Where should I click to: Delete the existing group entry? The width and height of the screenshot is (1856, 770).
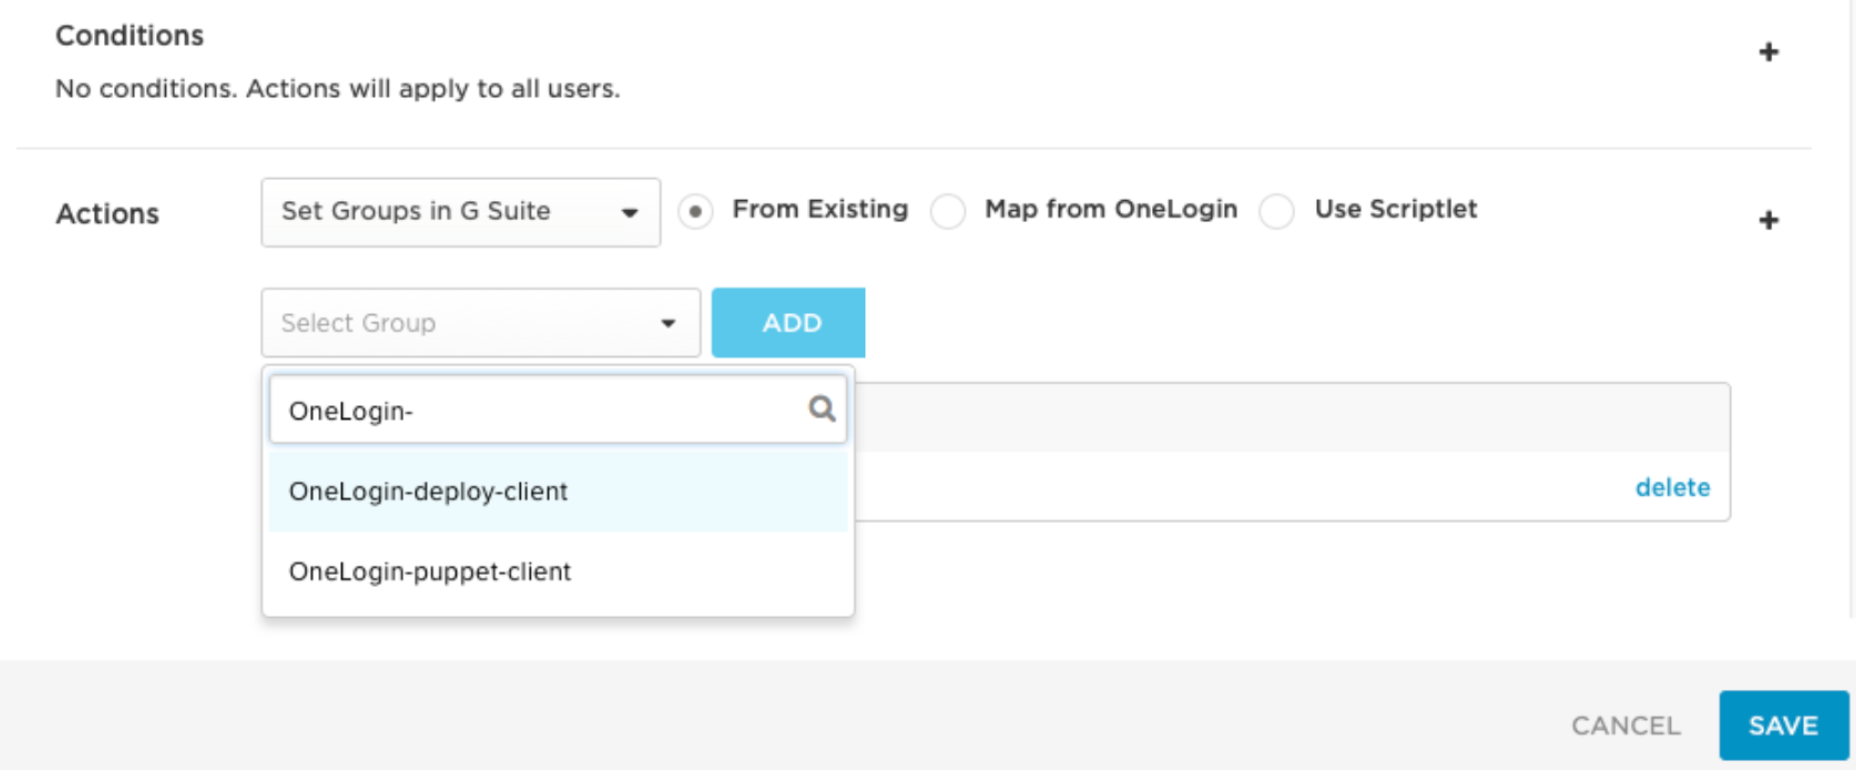pos(1672,487)
